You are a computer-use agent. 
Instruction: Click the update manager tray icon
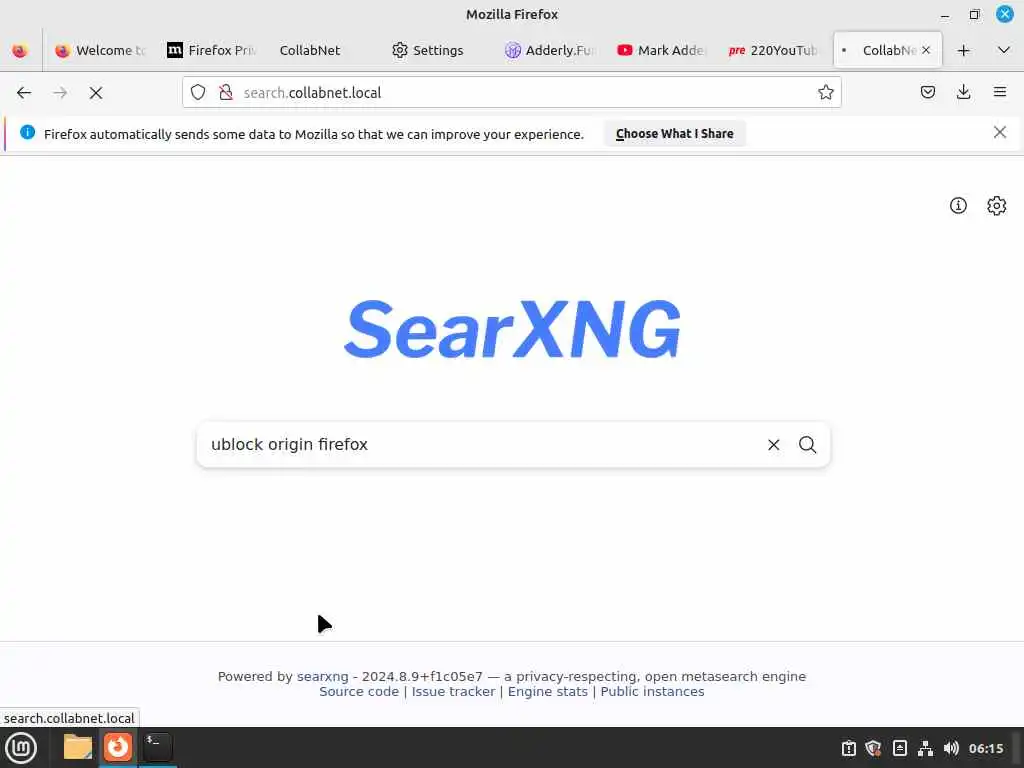[x=848, y=748]
